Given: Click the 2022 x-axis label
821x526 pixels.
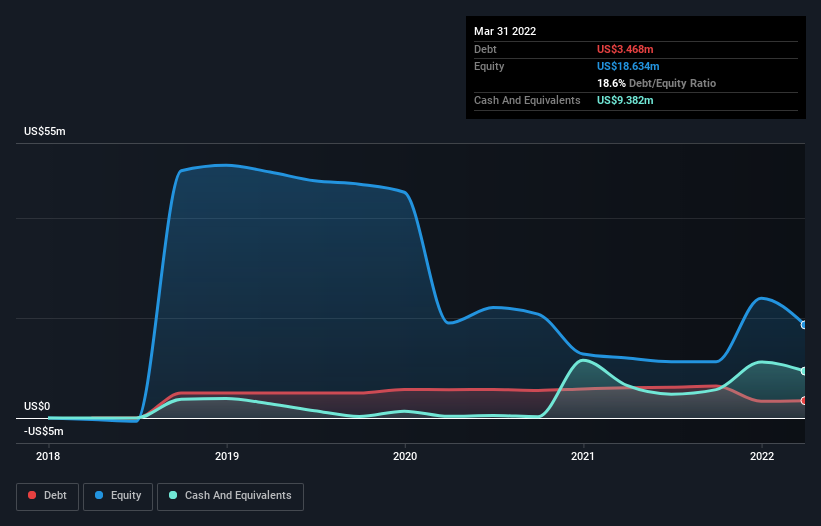Looking at the screenshot, I should click(762, 456).
